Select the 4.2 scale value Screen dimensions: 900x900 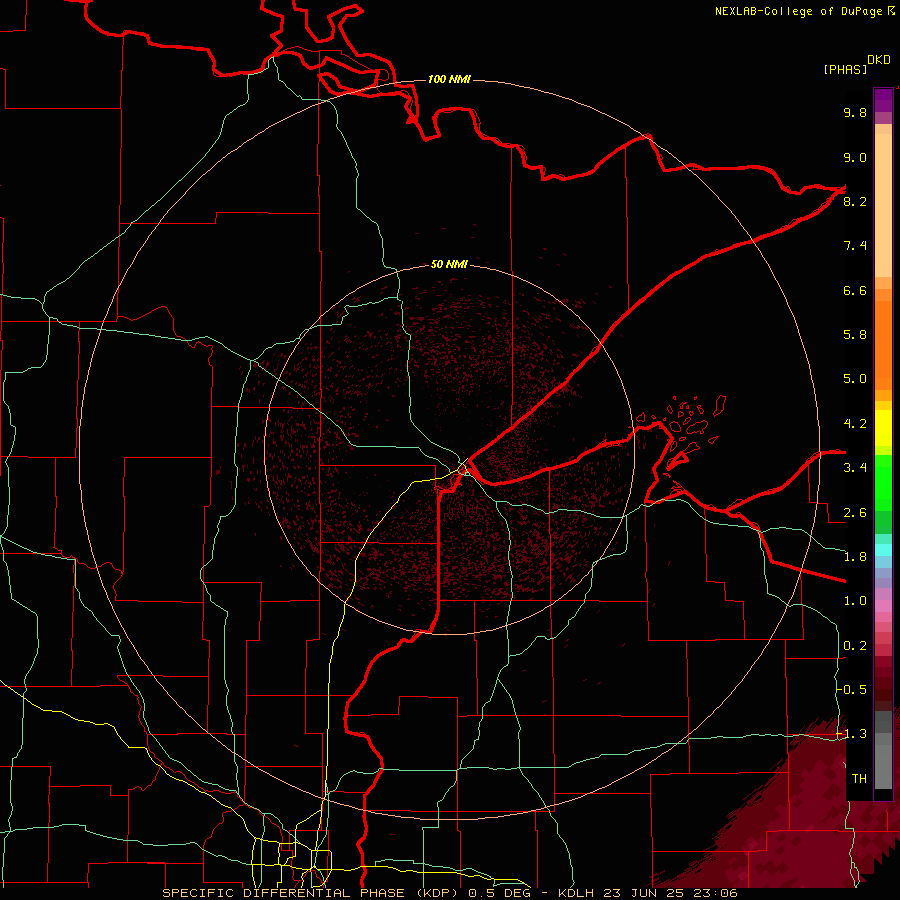[x=855, y=424]
